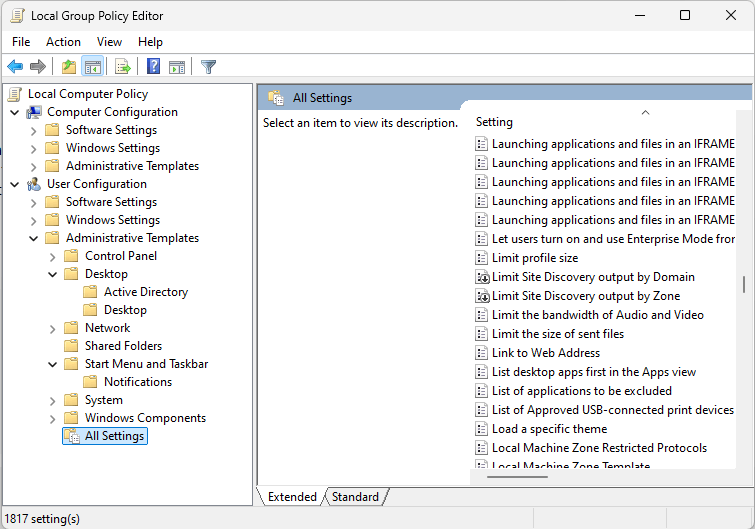This screenshot has width=755, height=529.
Task: Click the Control Panel folder icon
Action: tap(71, 256)
